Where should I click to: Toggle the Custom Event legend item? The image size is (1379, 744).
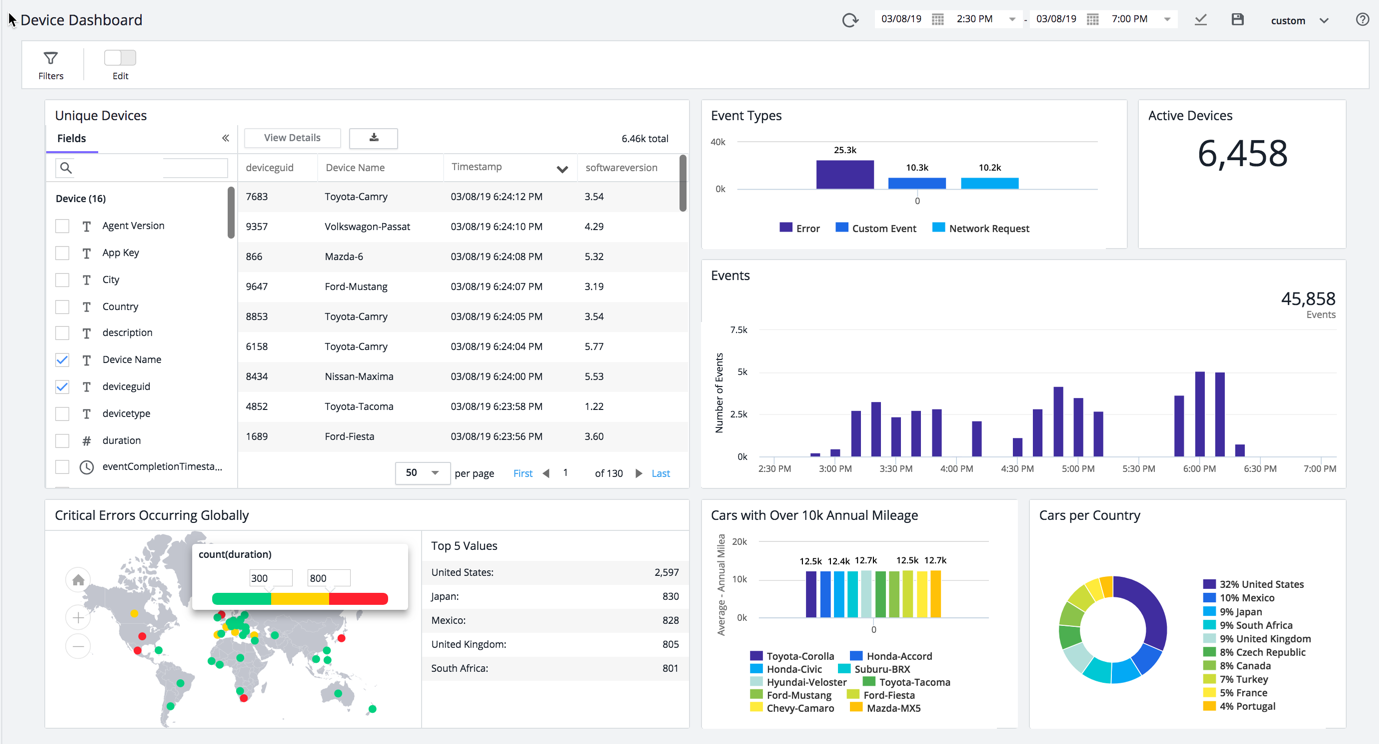[x=876, y=228]
